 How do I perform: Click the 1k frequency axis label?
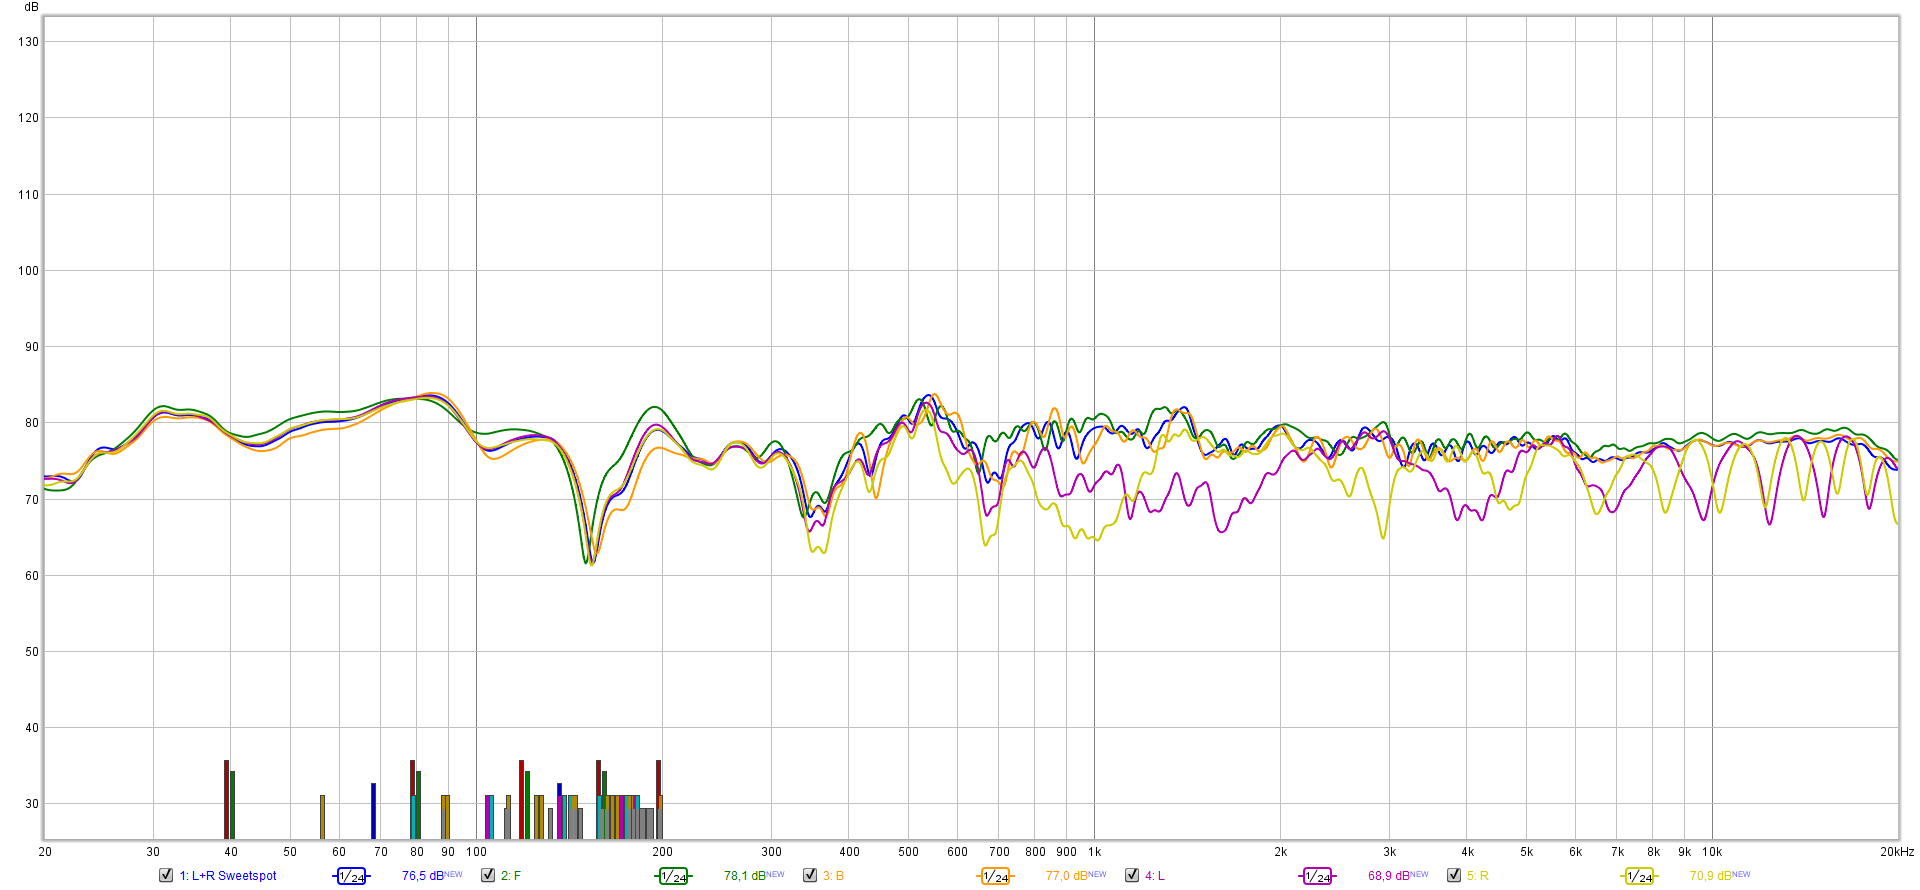tap(1095, 852)
